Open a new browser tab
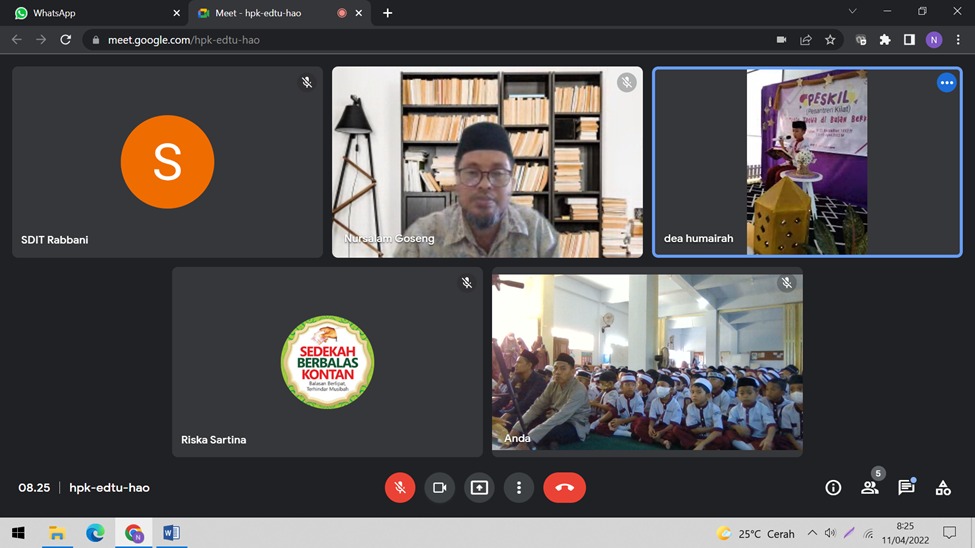 click(x=388, y=13)
